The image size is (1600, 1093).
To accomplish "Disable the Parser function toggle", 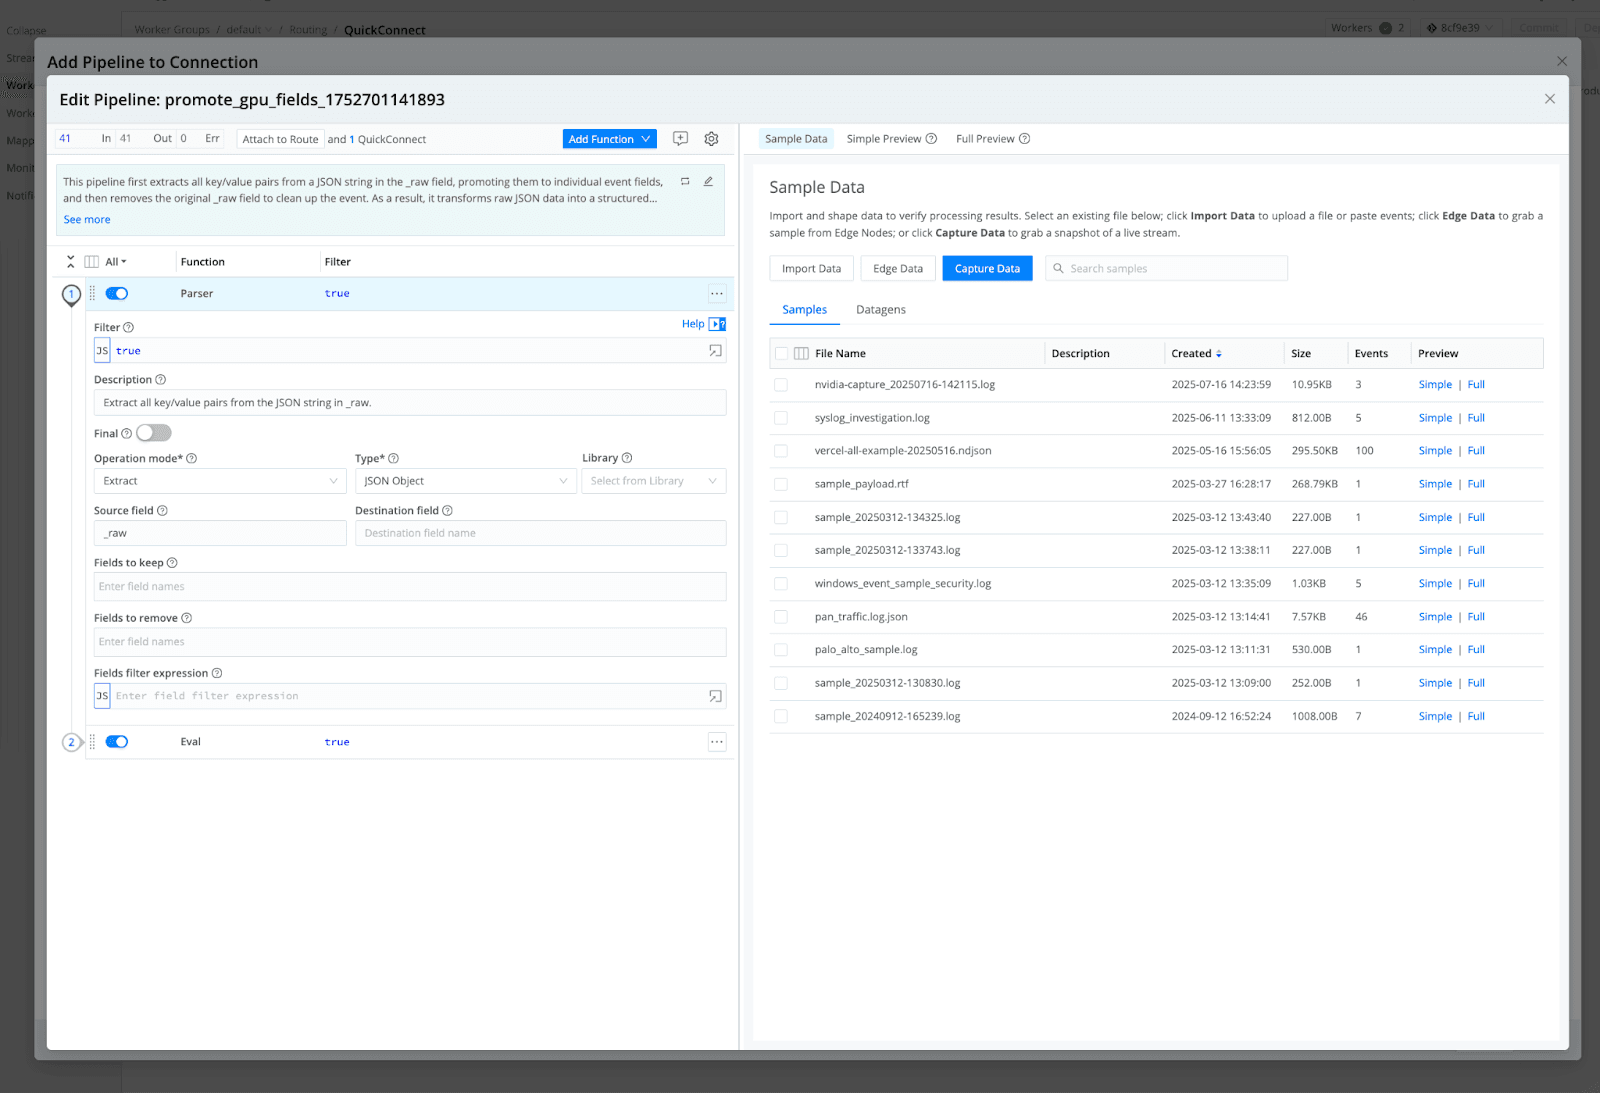I will pos(117,294).
